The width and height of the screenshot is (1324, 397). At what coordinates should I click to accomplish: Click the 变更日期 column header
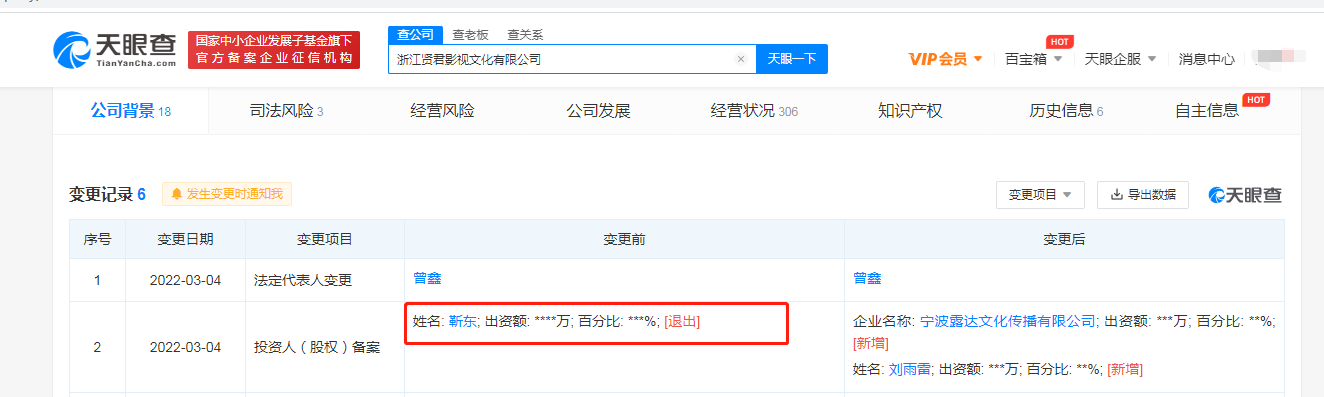[185, 239]
